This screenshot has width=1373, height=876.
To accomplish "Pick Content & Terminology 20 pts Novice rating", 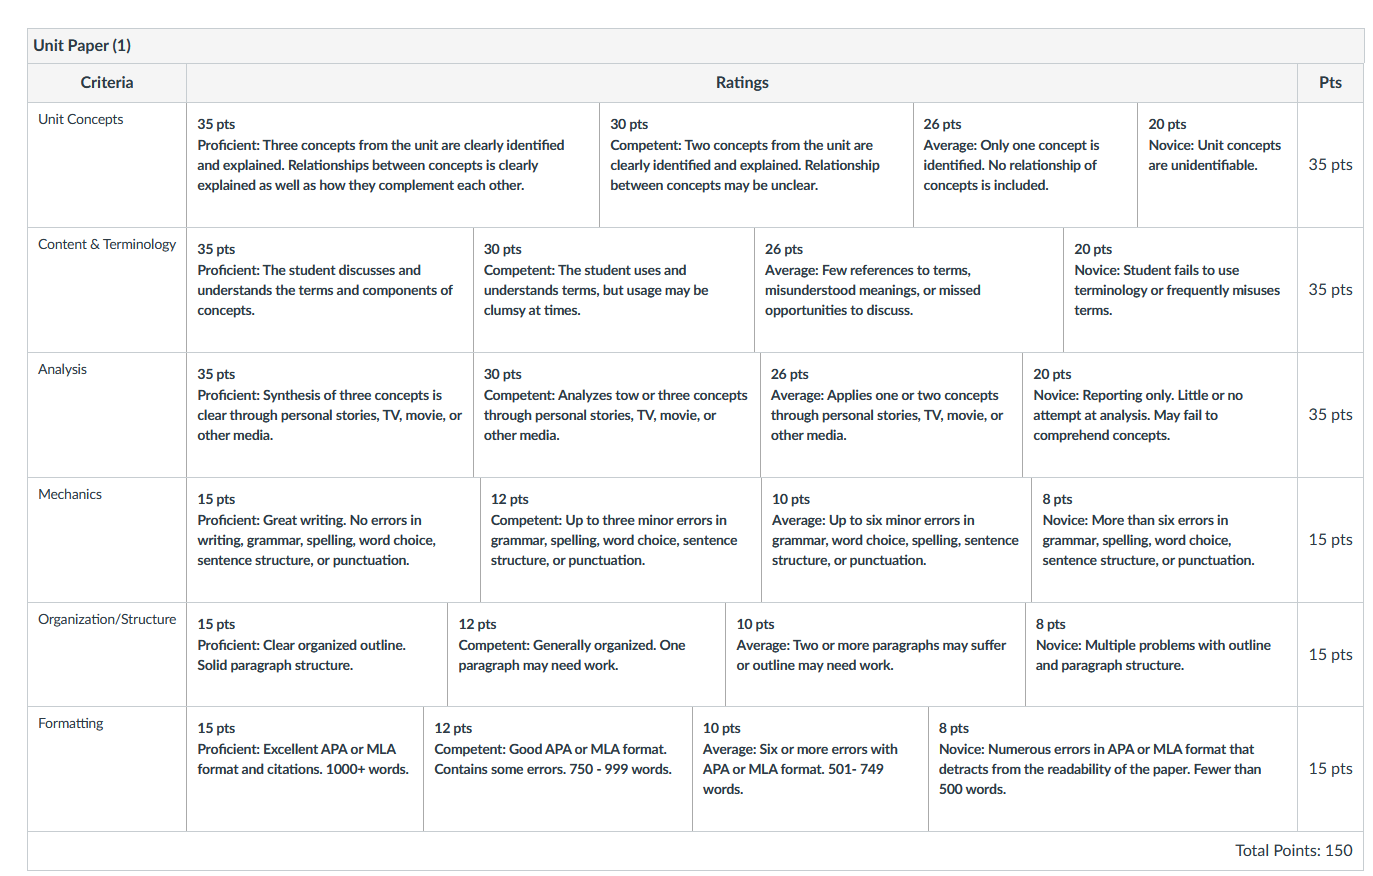I will (x=1180, y=290).
